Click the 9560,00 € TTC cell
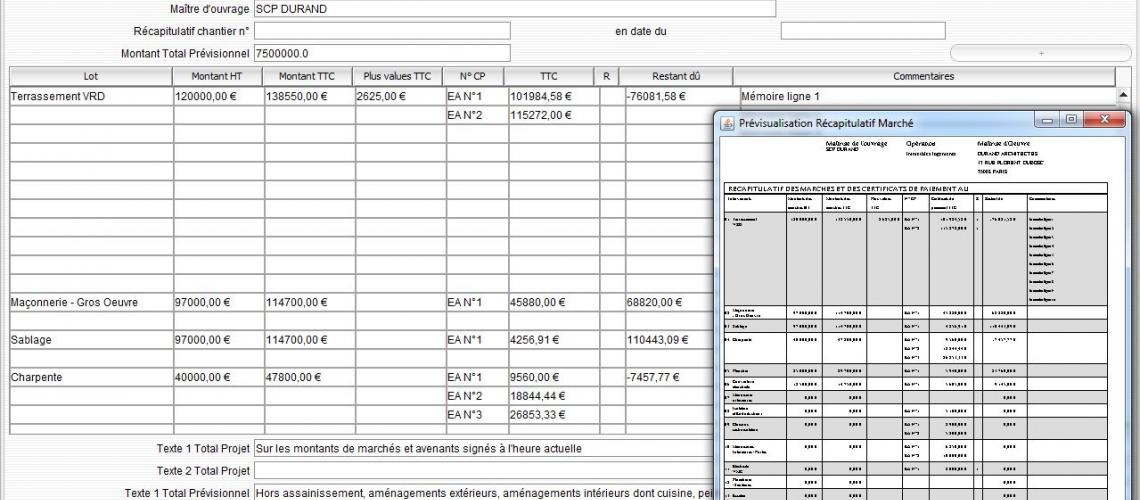This screenshot has width=1140, height=500. pos(554,378)
